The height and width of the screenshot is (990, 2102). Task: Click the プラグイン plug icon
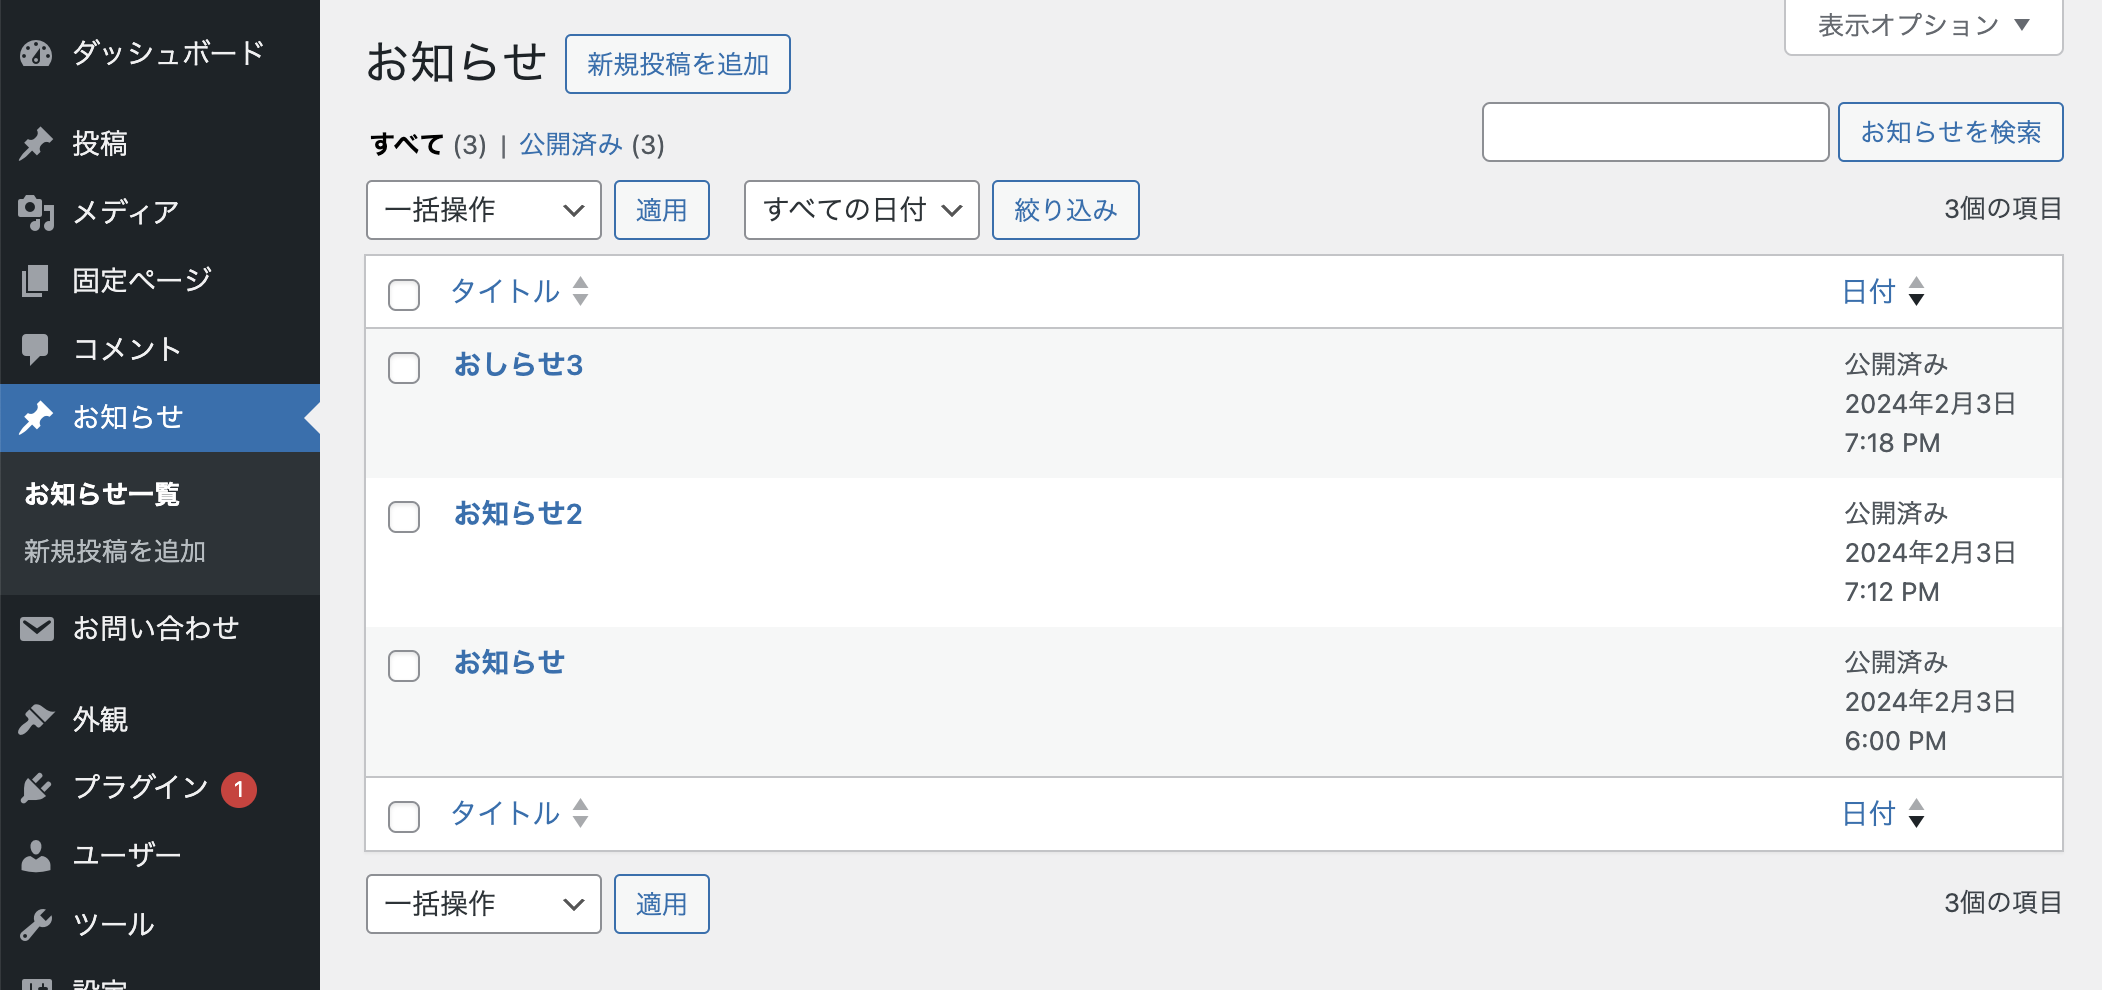[x=36, y=788]
